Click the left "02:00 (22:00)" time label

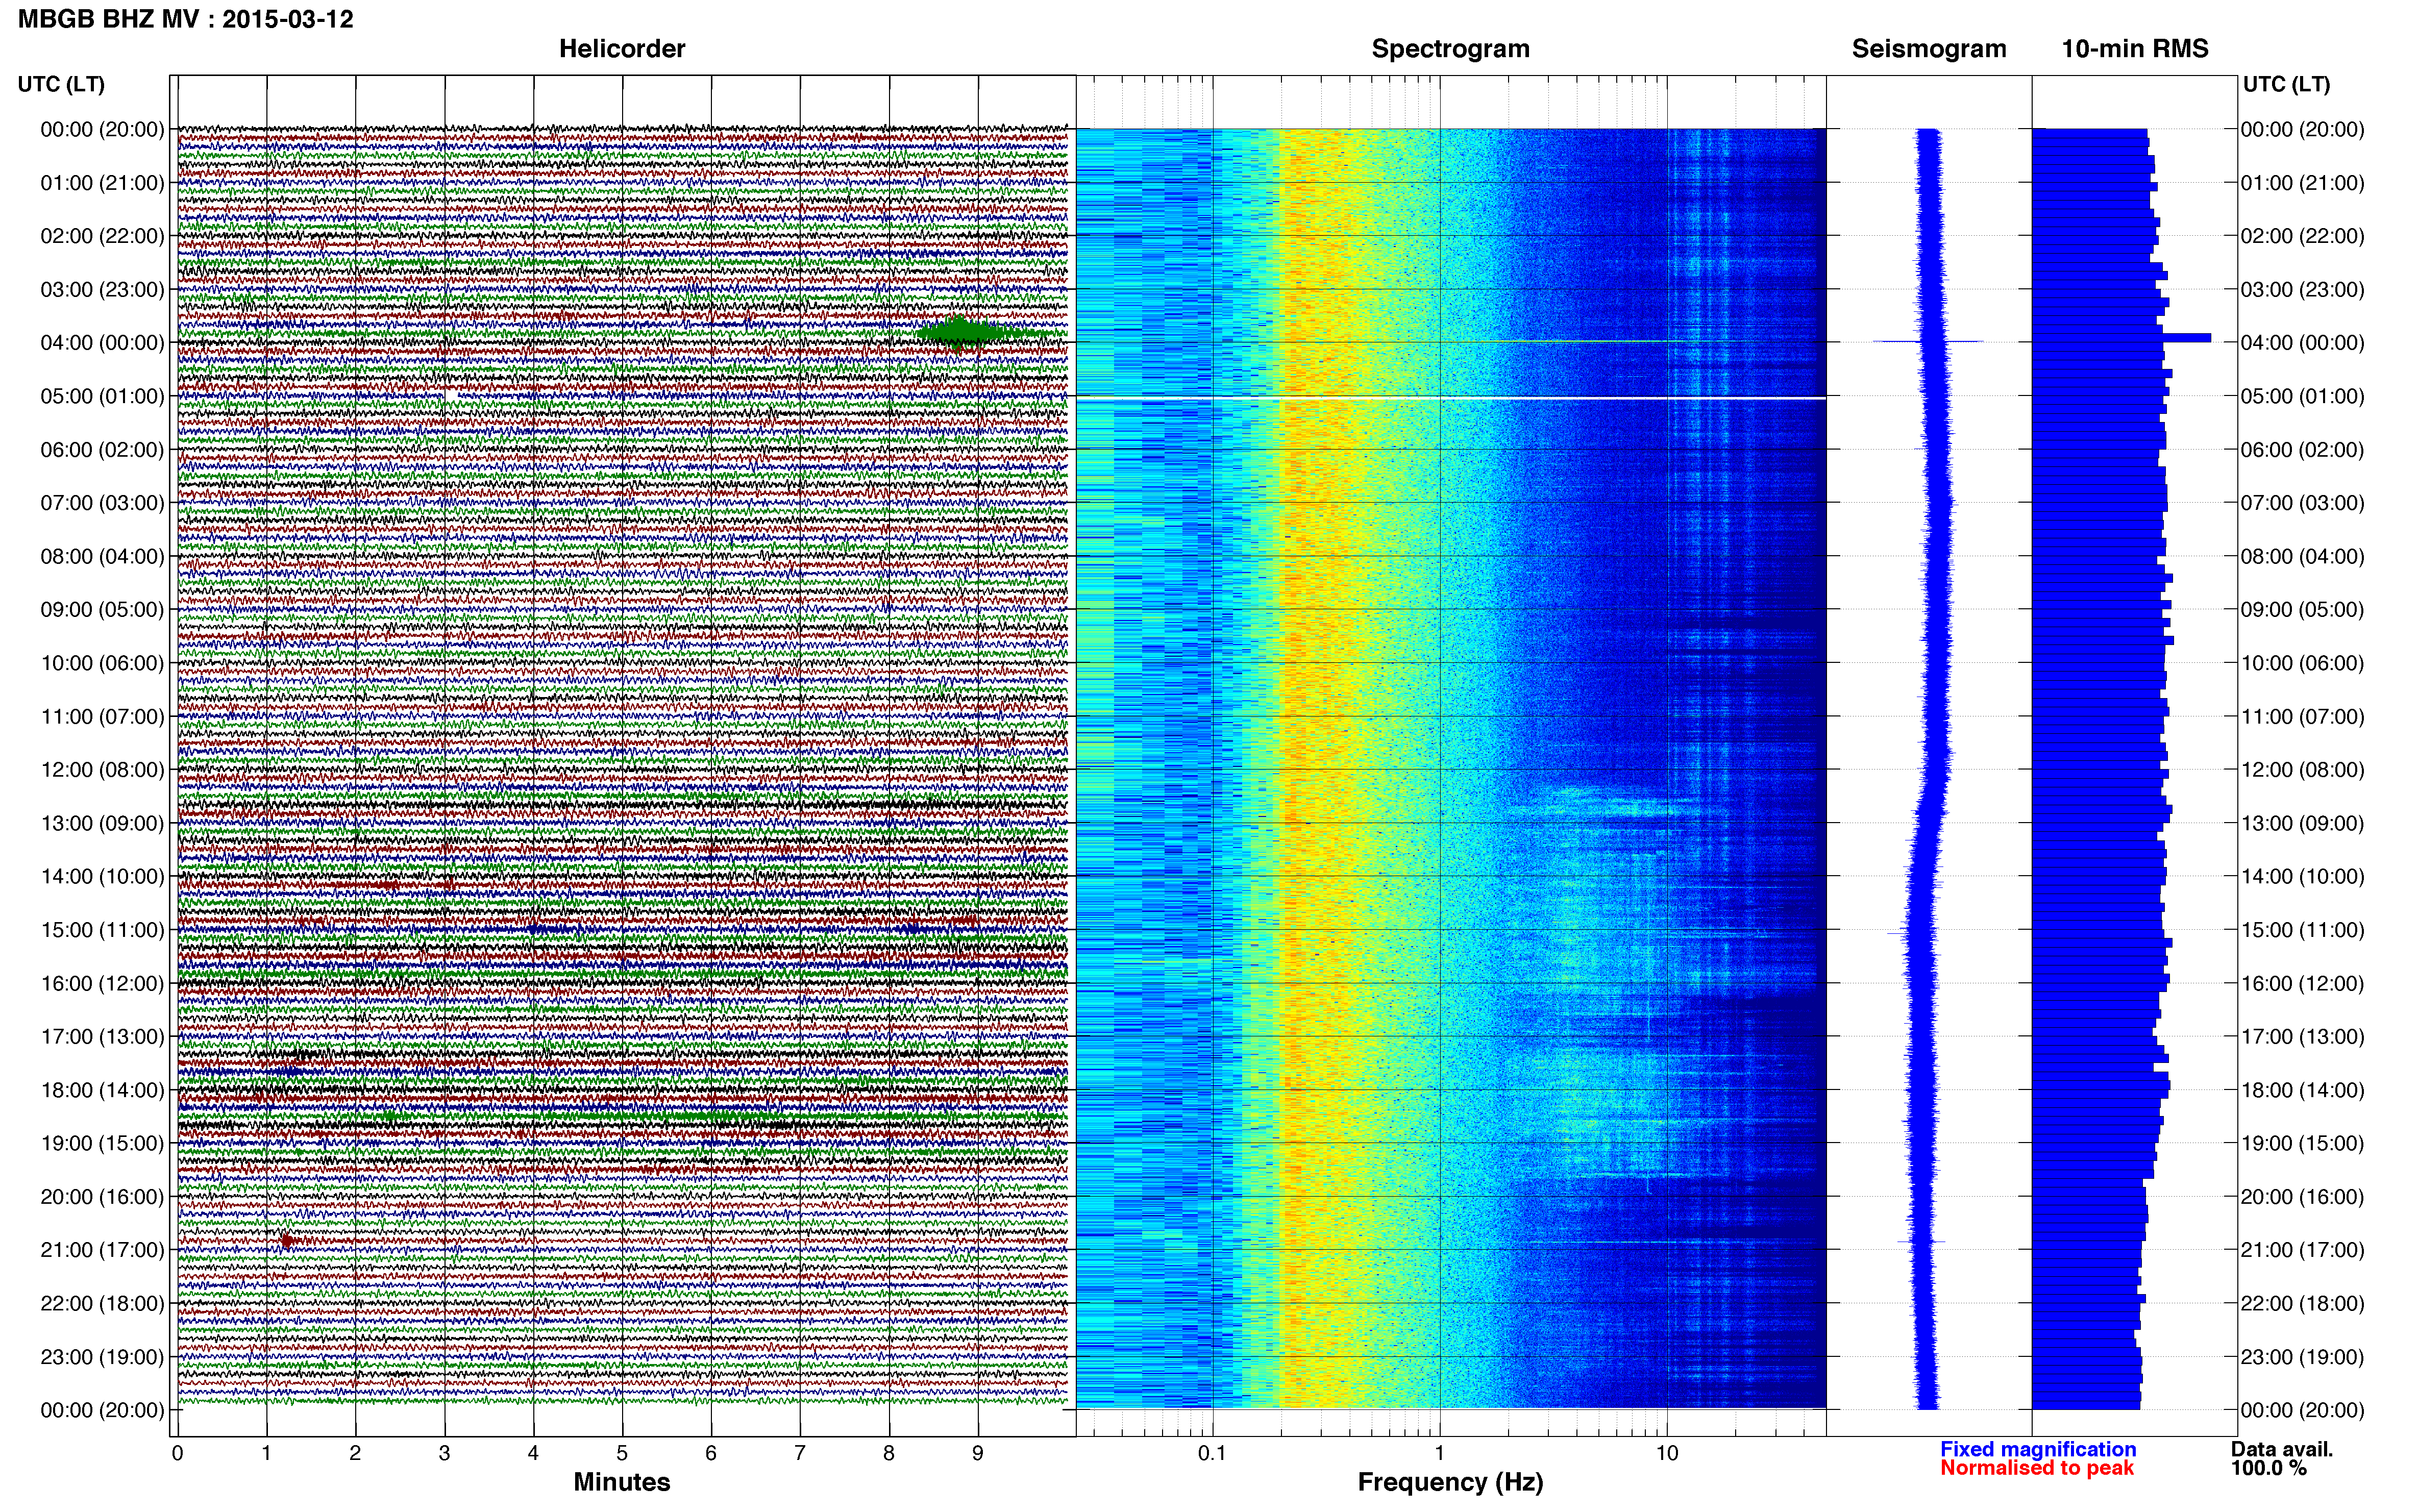click(x=102, y=236)
